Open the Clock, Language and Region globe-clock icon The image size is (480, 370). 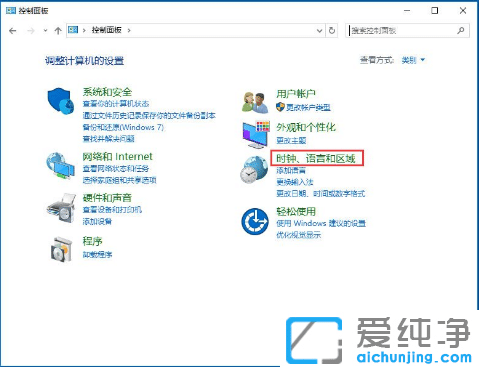pyautogui.click(x=254, y=170)
